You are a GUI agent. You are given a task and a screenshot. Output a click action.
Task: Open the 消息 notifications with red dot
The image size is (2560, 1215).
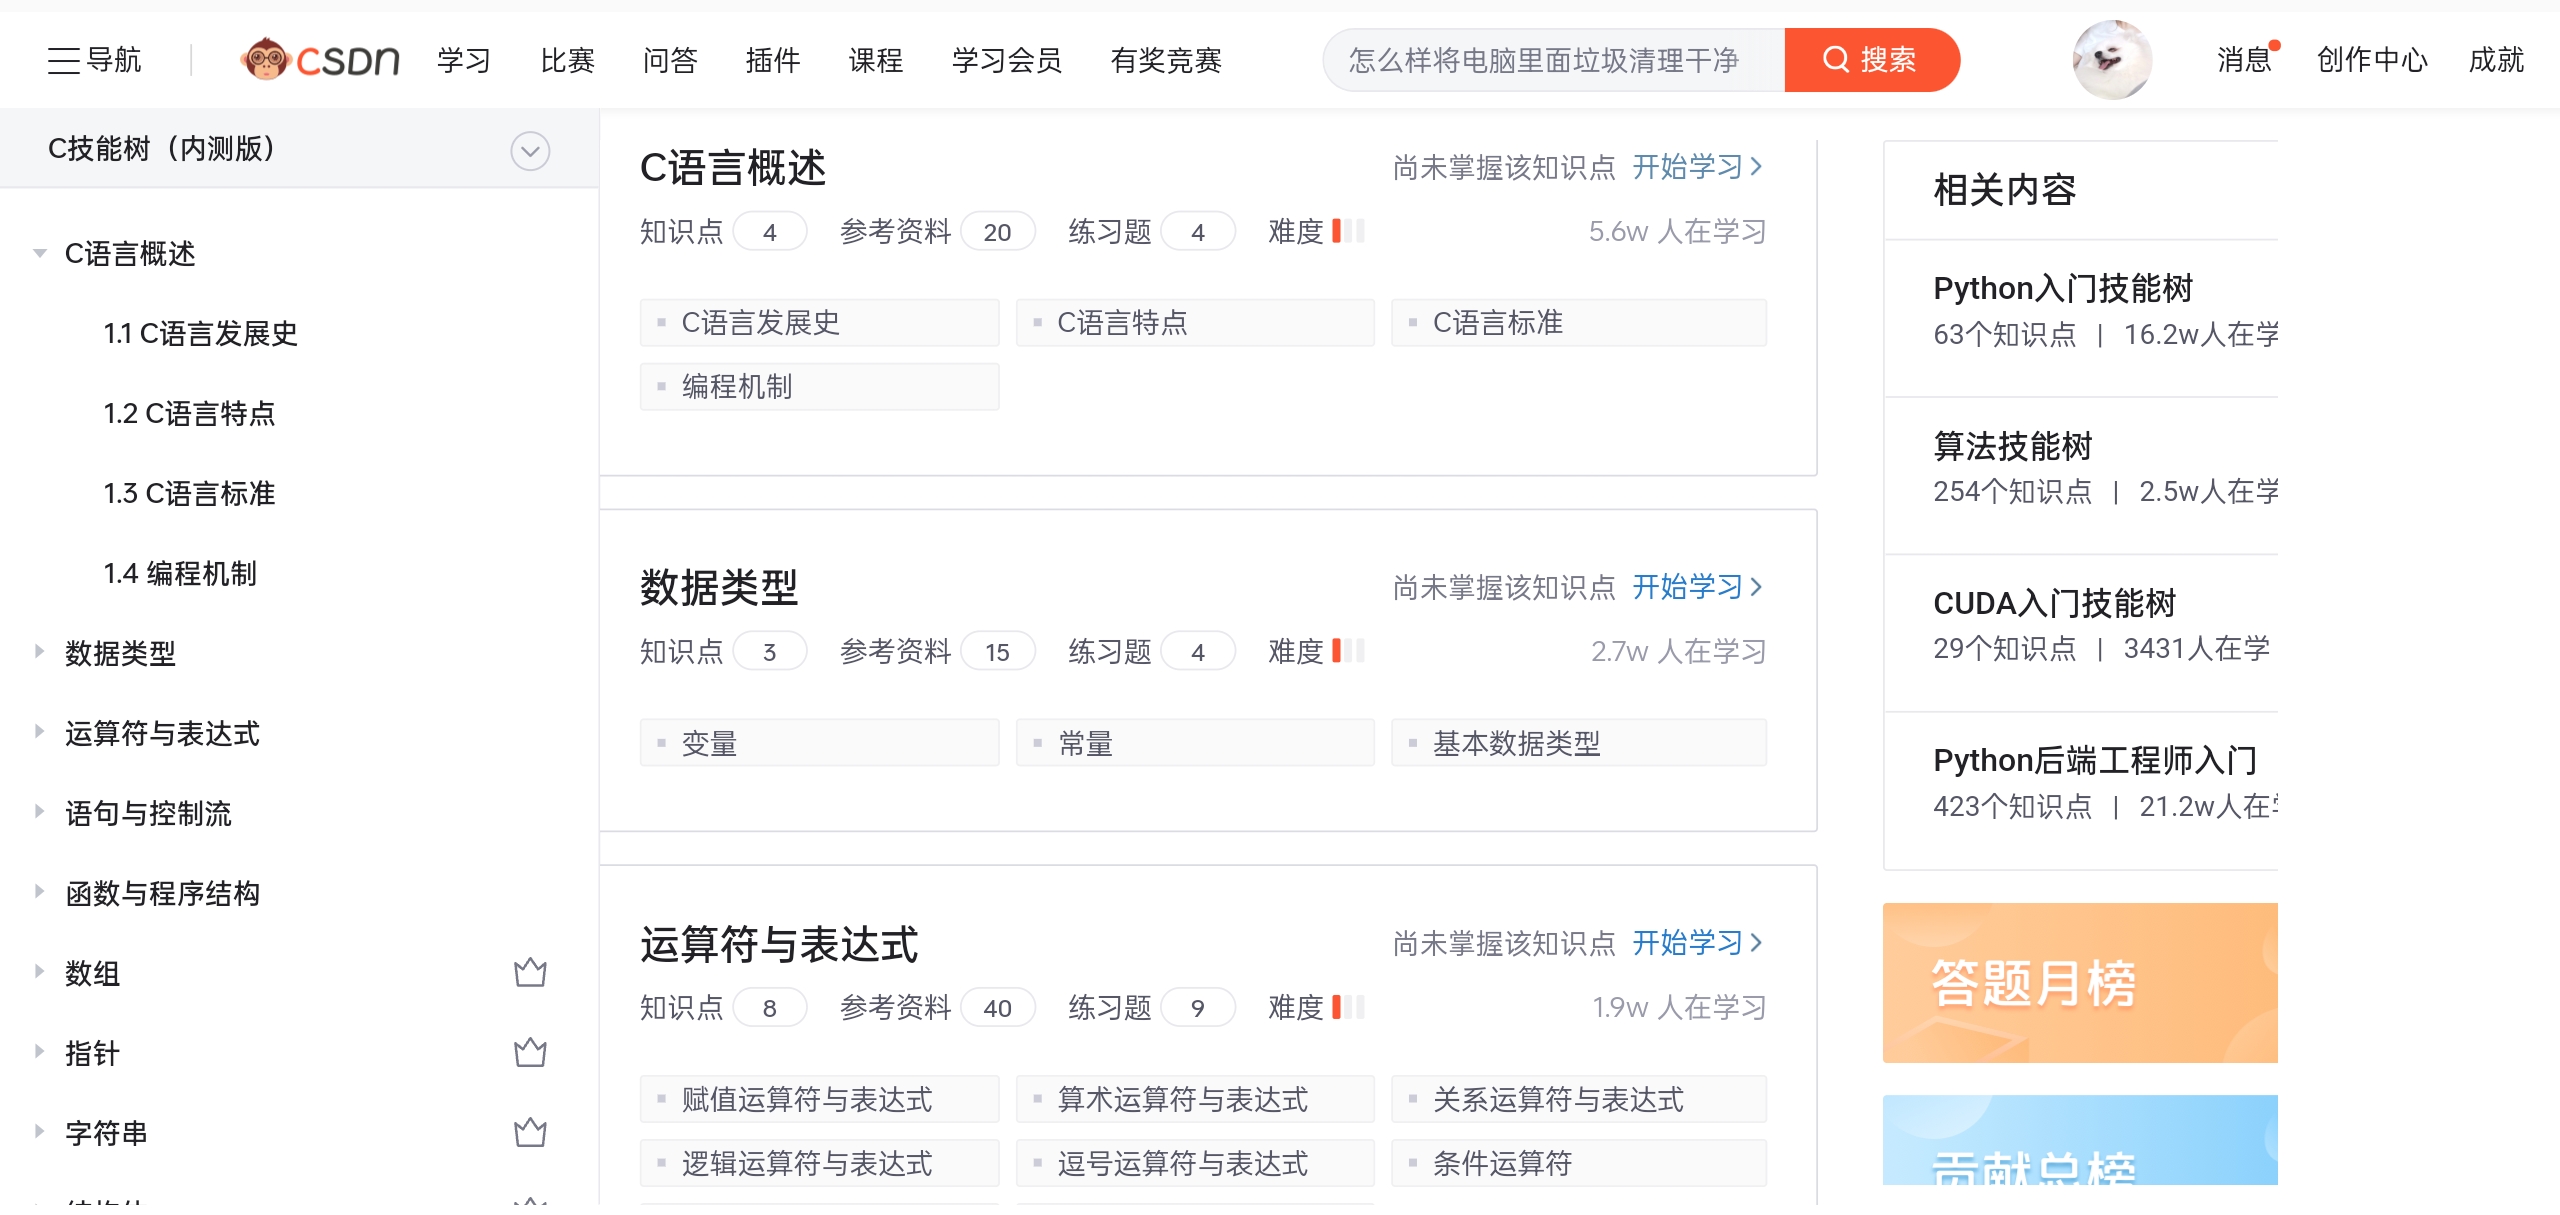tap(2244, 60)
